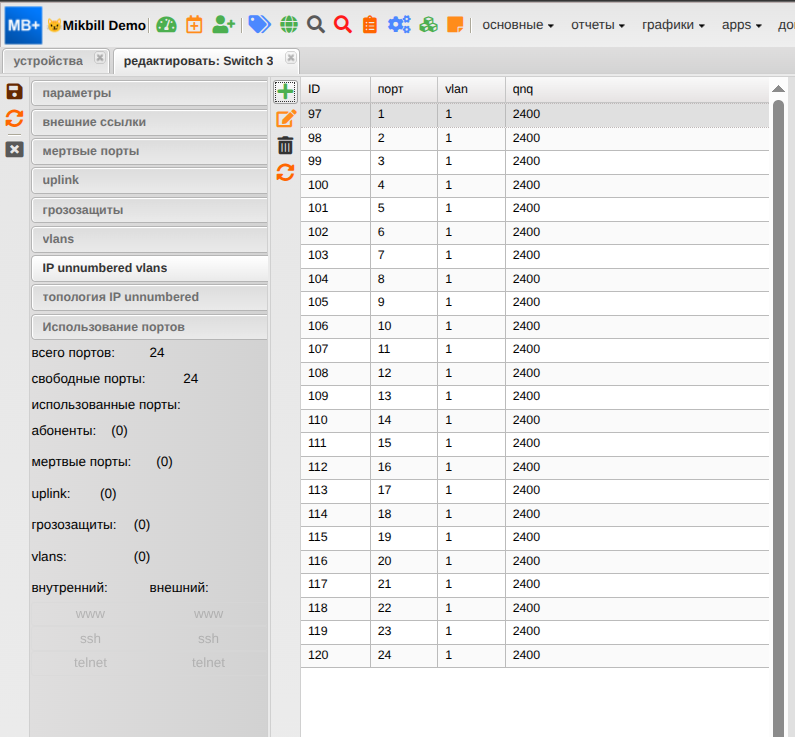Click the scrollbar up arrow
Viewport: 795px width, 737px height.
click(778, 89)
